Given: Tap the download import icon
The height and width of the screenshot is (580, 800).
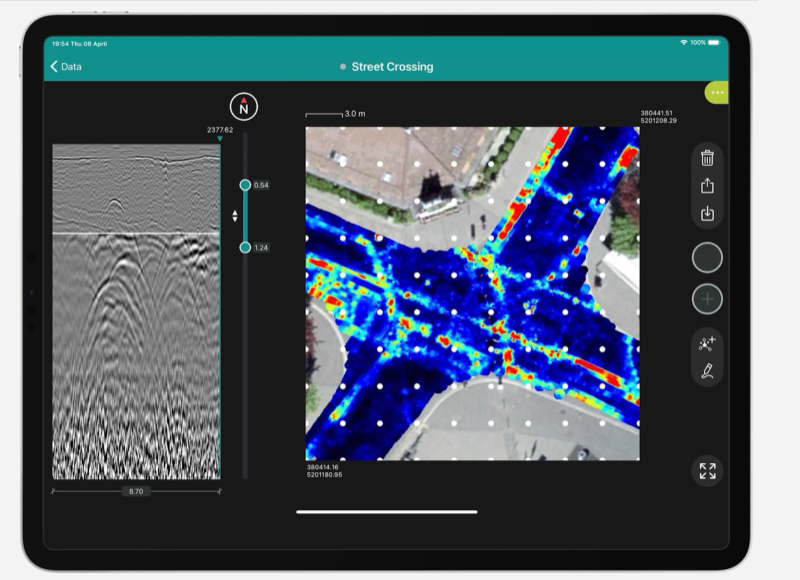Looking at the screenshot, I should coord(707,214).
